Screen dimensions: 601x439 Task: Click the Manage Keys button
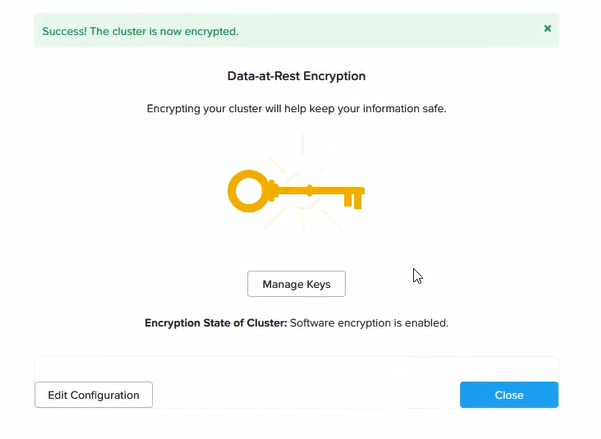pos(296,284)
